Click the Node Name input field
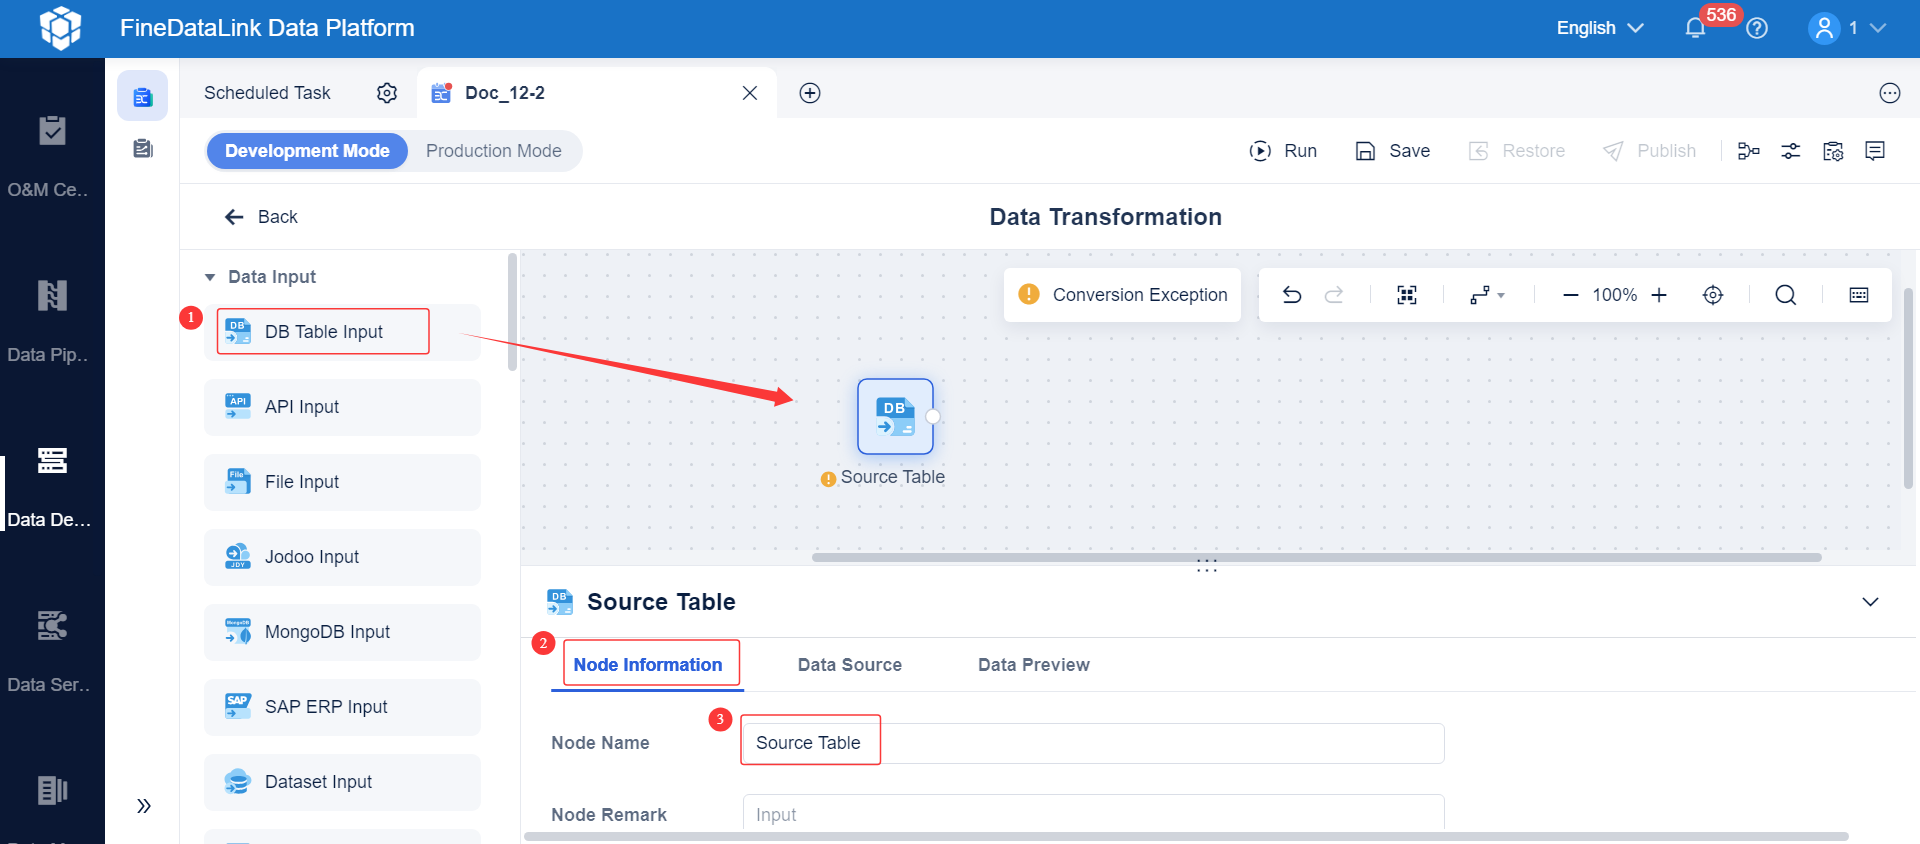Viewport: 1920px width, 844px height. pyautogui.click(x=1093, y=743)
